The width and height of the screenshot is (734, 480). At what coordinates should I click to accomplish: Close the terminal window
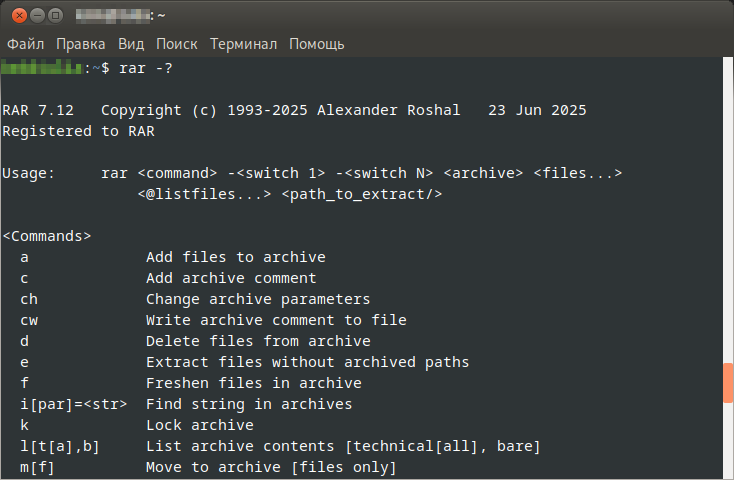[15, 15]
